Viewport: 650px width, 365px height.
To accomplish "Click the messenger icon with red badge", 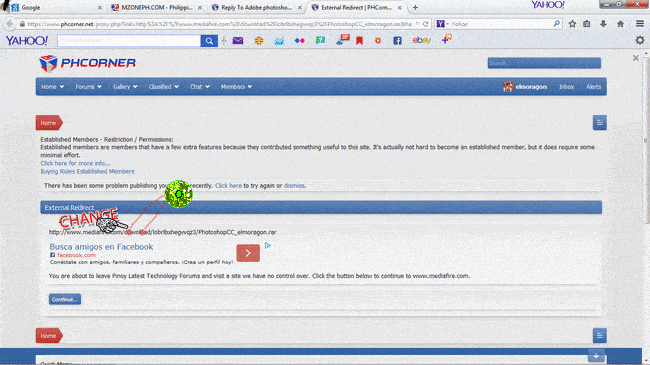I will pyautogui.click(x=343, y=40).
